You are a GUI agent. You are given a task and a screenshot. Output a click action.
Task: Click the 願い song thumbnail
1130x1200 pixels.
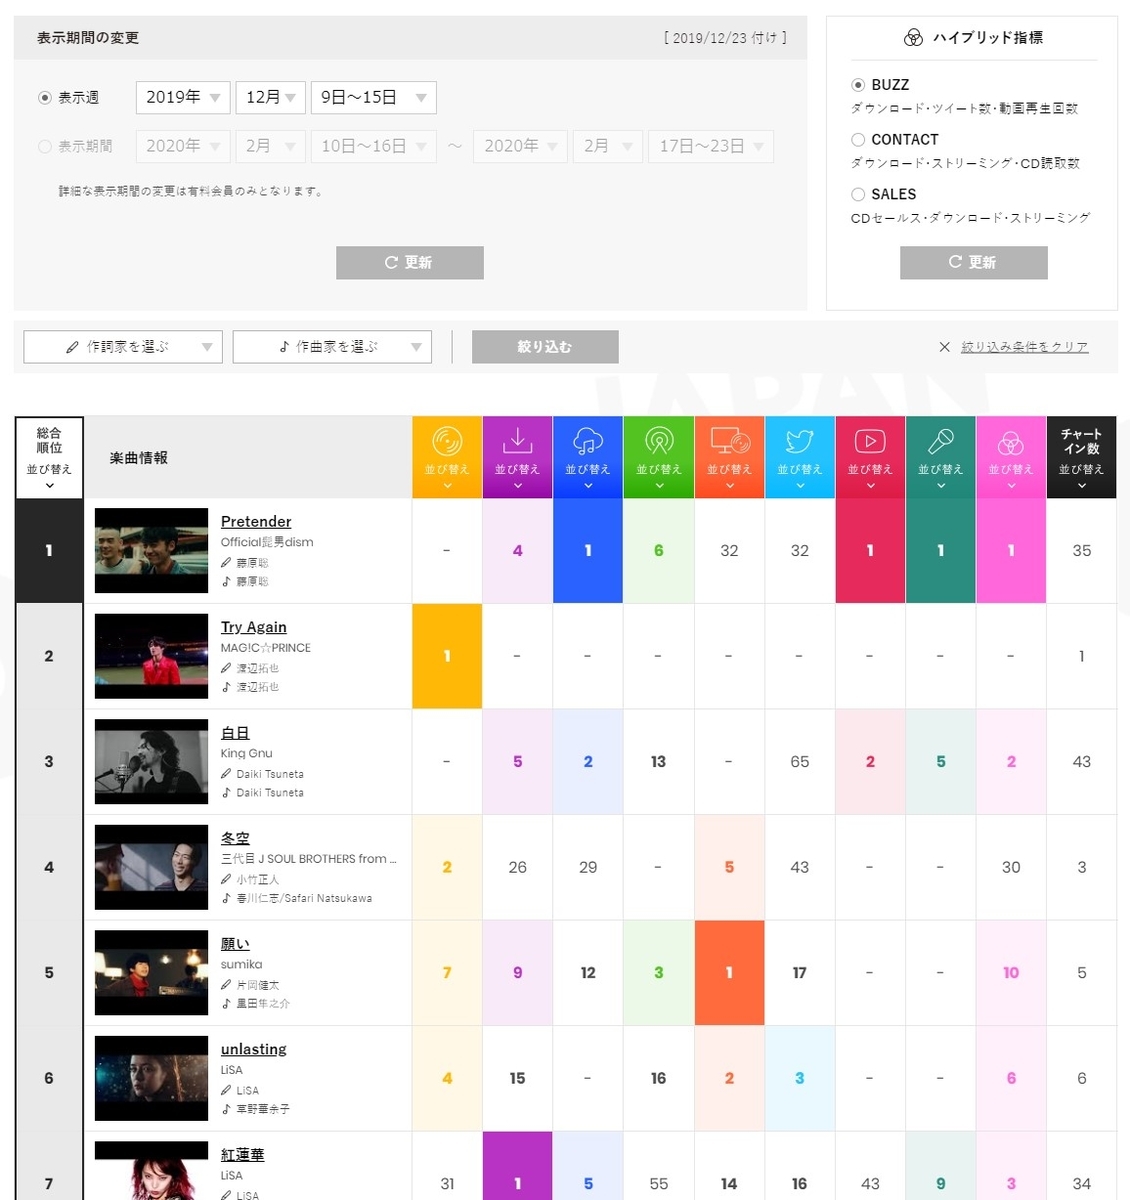[152, 973]
